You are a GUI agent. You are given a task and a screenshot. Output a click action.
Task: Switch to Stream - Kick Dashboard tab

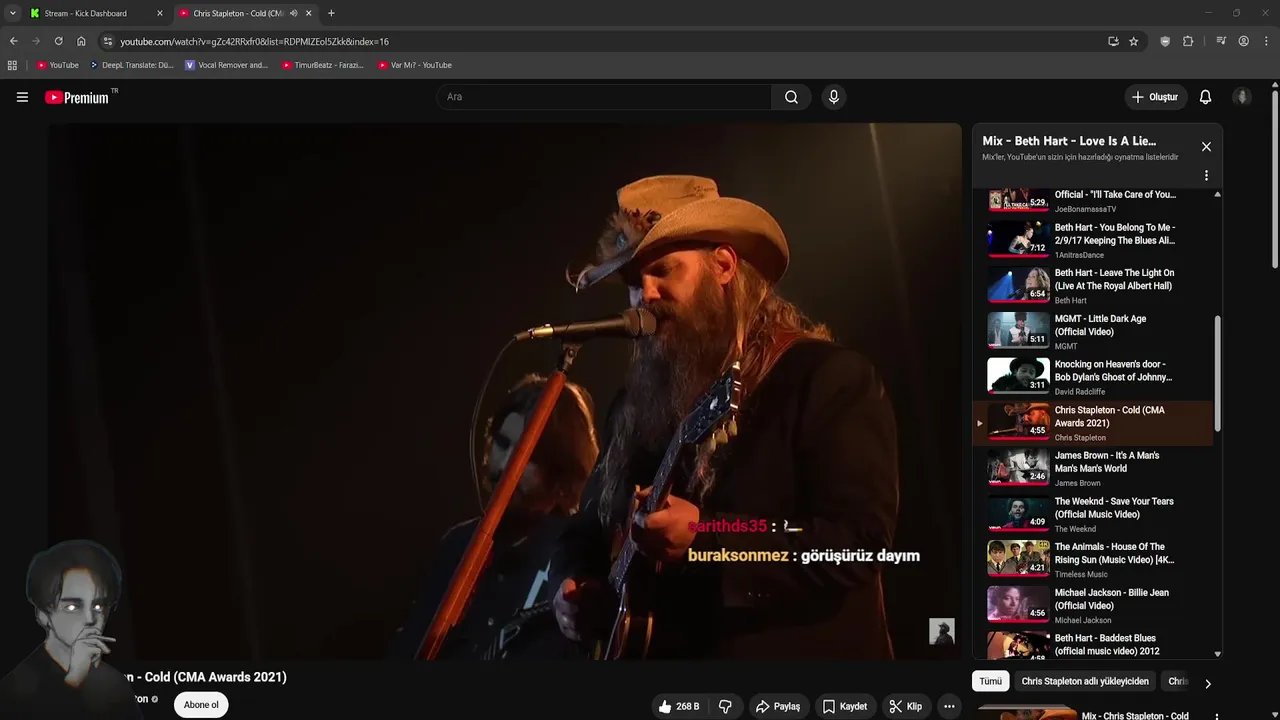point(96,13)
